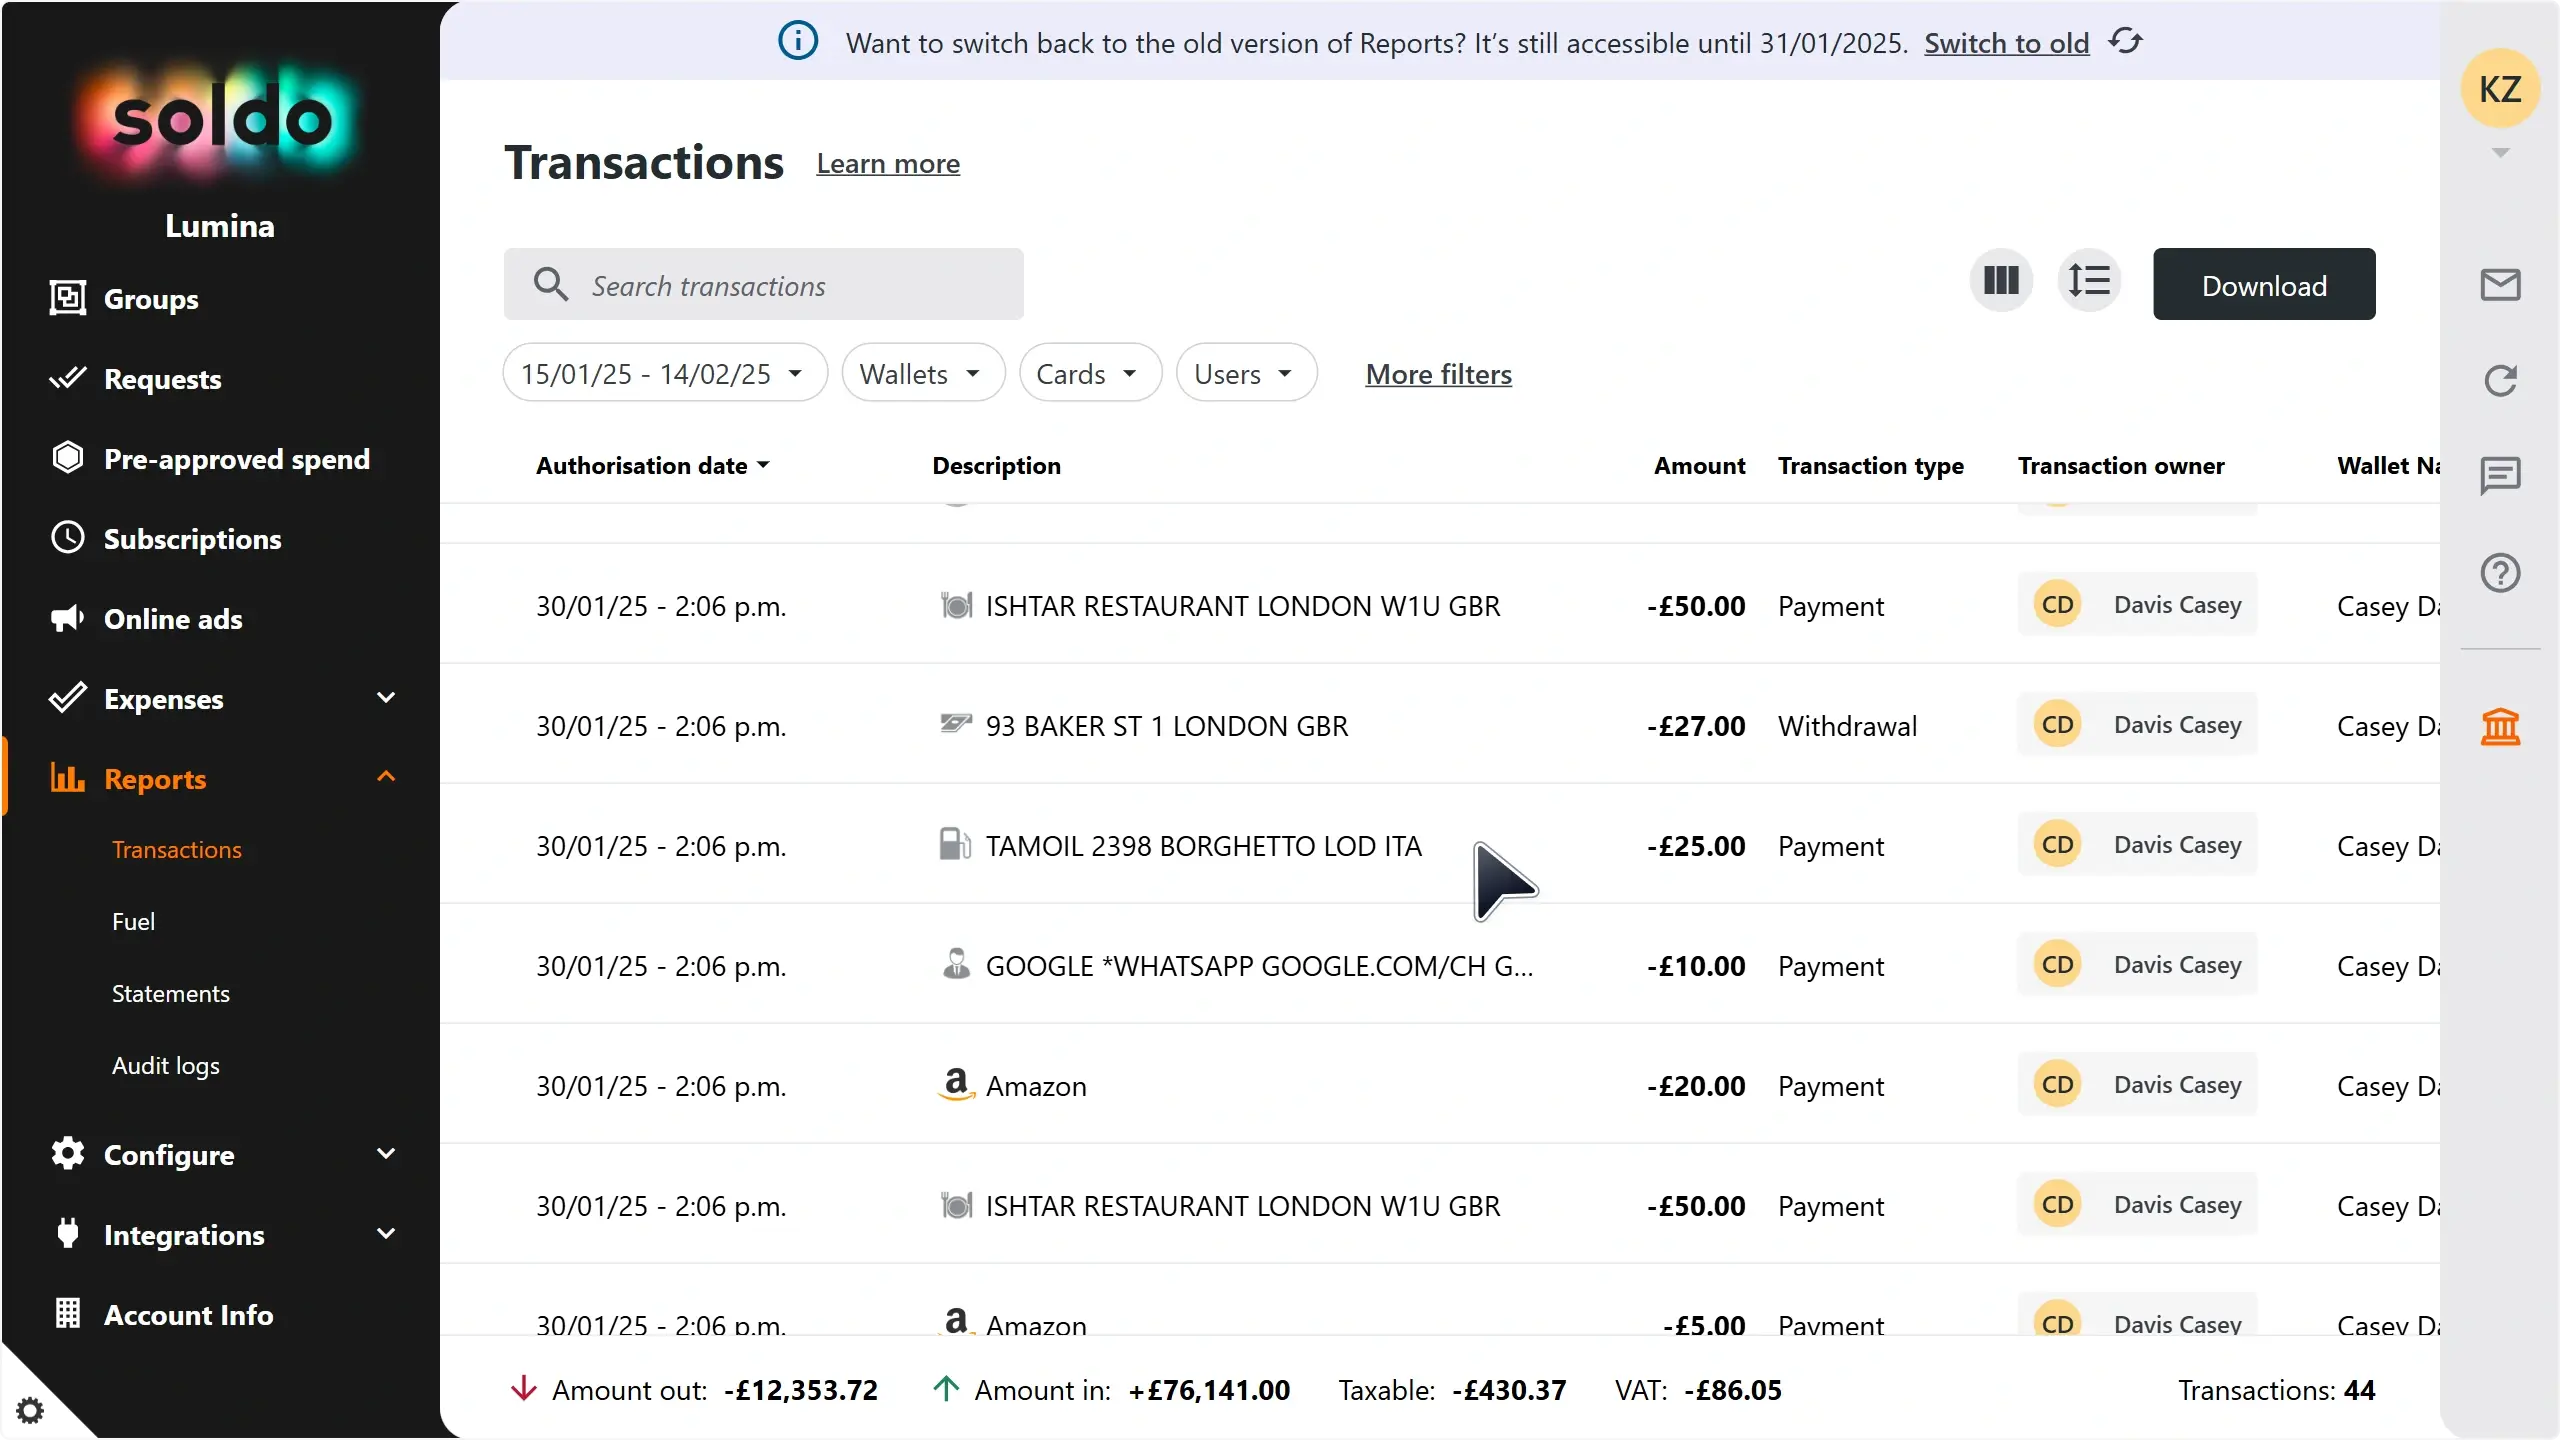The height and width of the screenshot is (1440, 2560).
Task: Open Subscriptions in the sidebar
Action: 192,539
